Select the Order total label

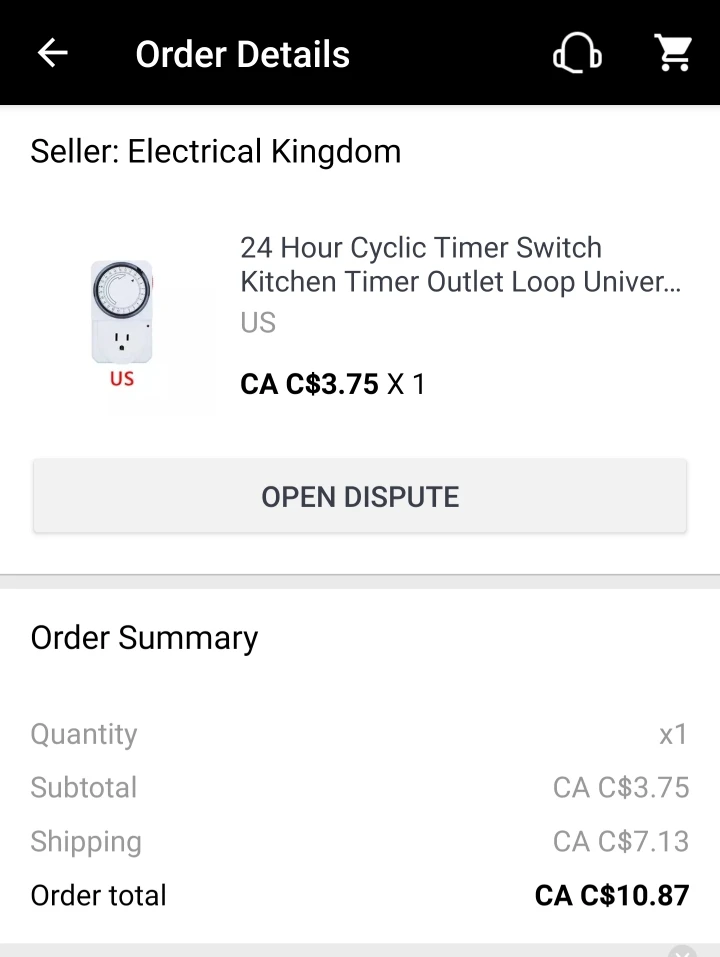[99, 895]
